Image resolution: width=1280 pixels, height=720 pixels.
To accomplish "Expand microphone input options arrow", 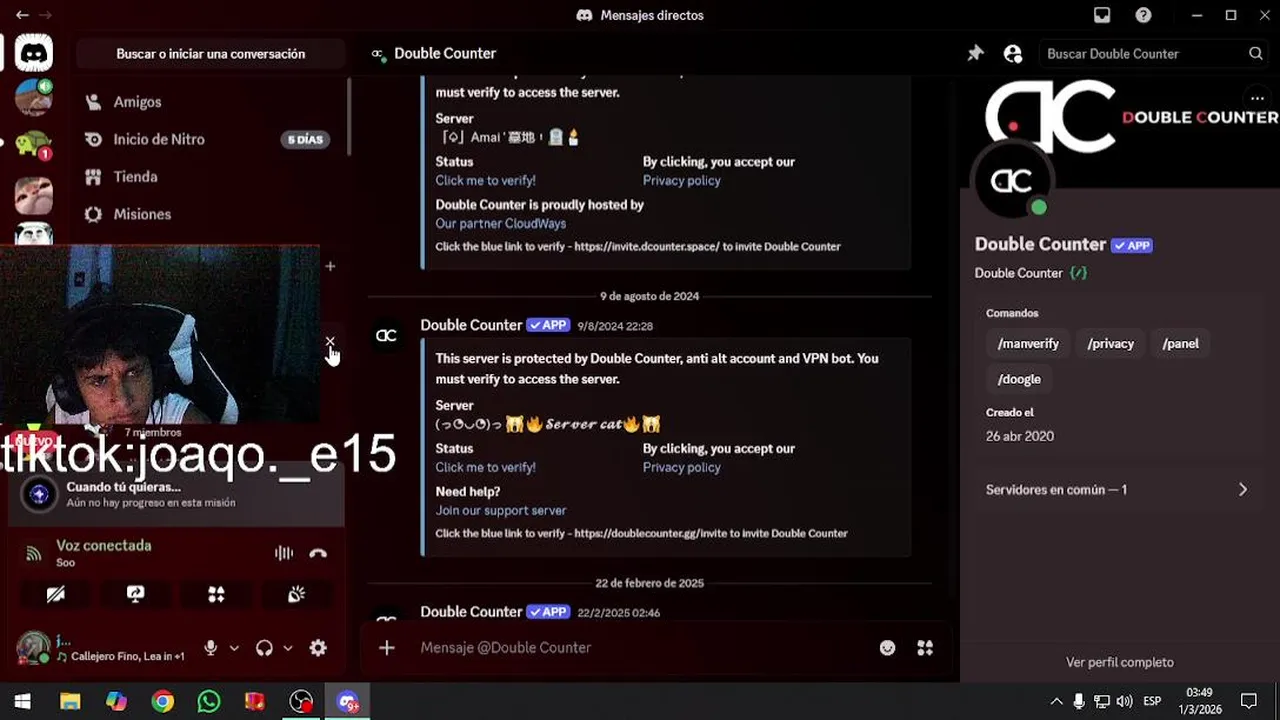I will click(234, 648).
